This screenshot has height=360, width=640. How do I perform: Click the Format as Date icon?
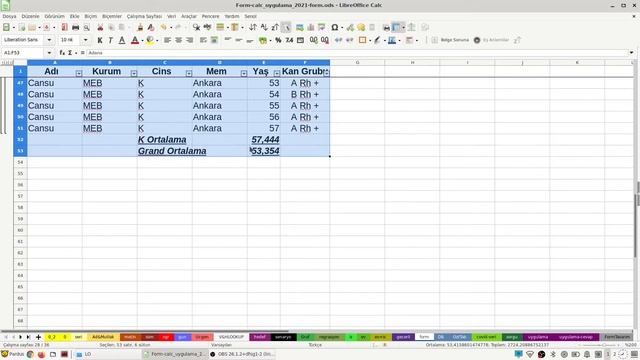(300, 40)
